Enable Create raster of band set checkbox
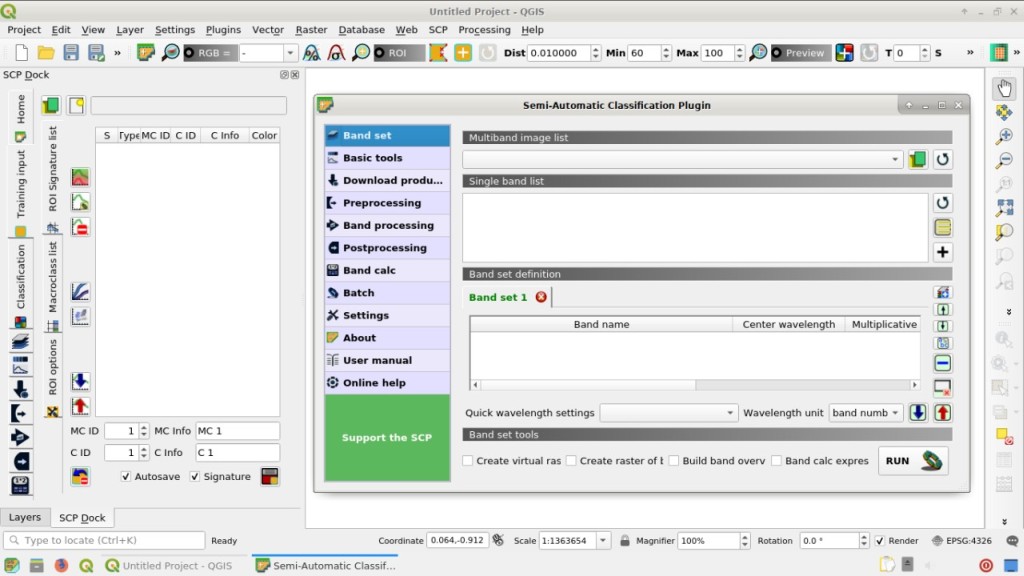This screenshot has height=576, width=1024. pos(571,460)
